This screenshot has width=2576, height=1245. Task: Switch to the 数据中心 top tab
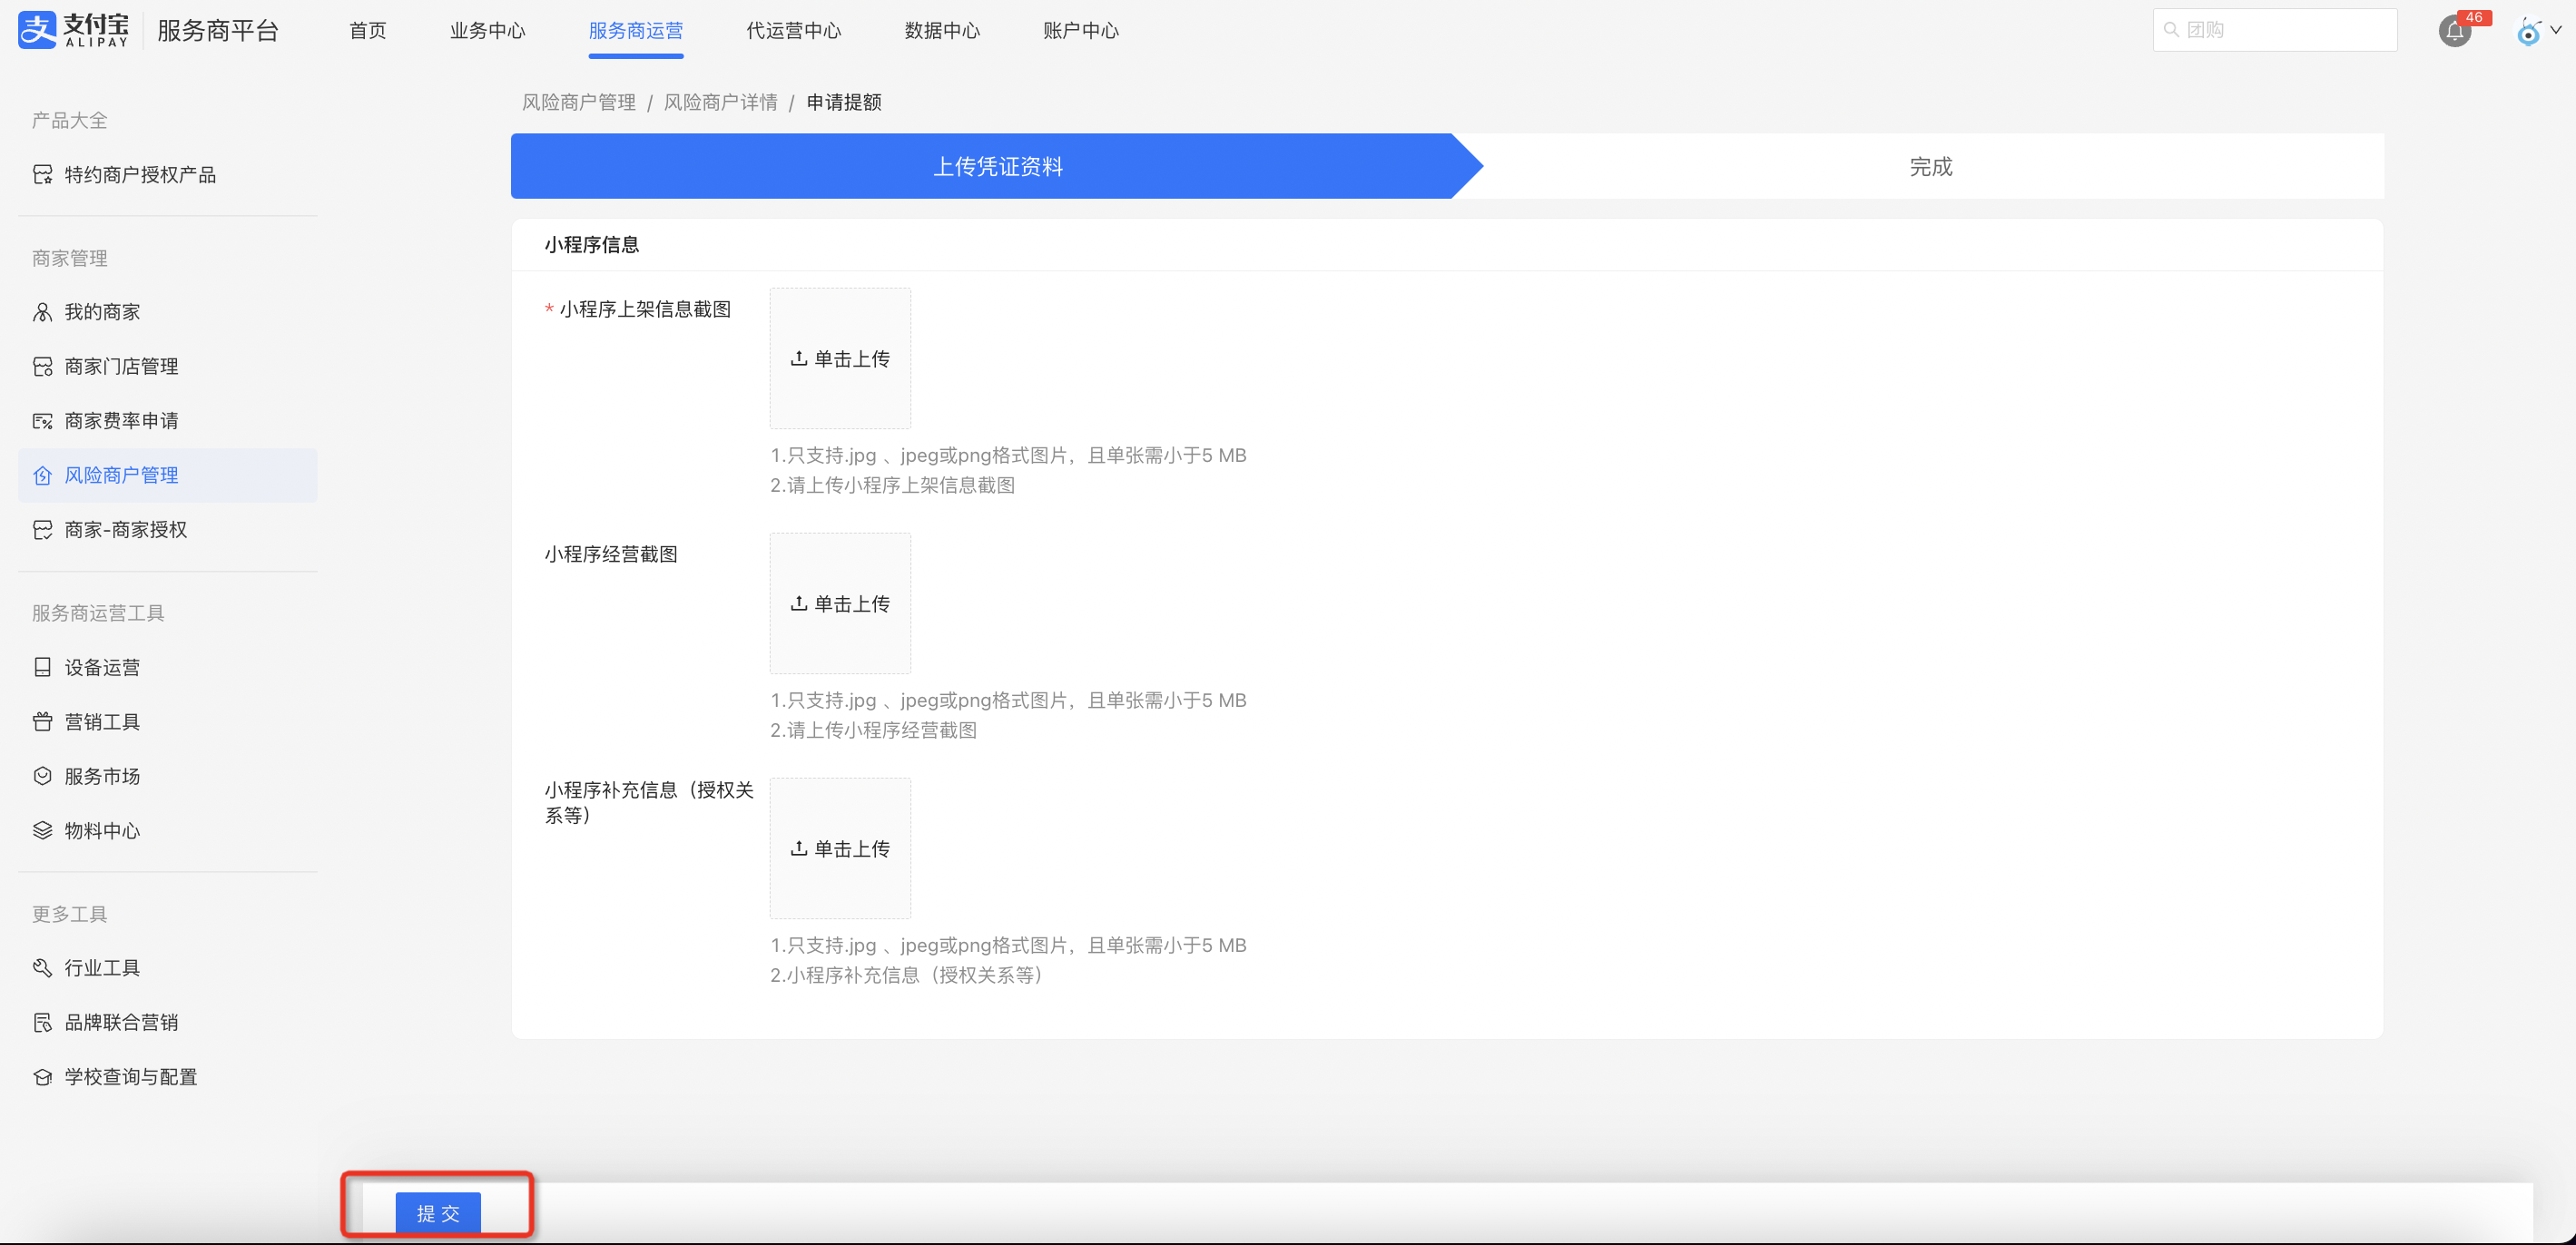click(941, 31)
